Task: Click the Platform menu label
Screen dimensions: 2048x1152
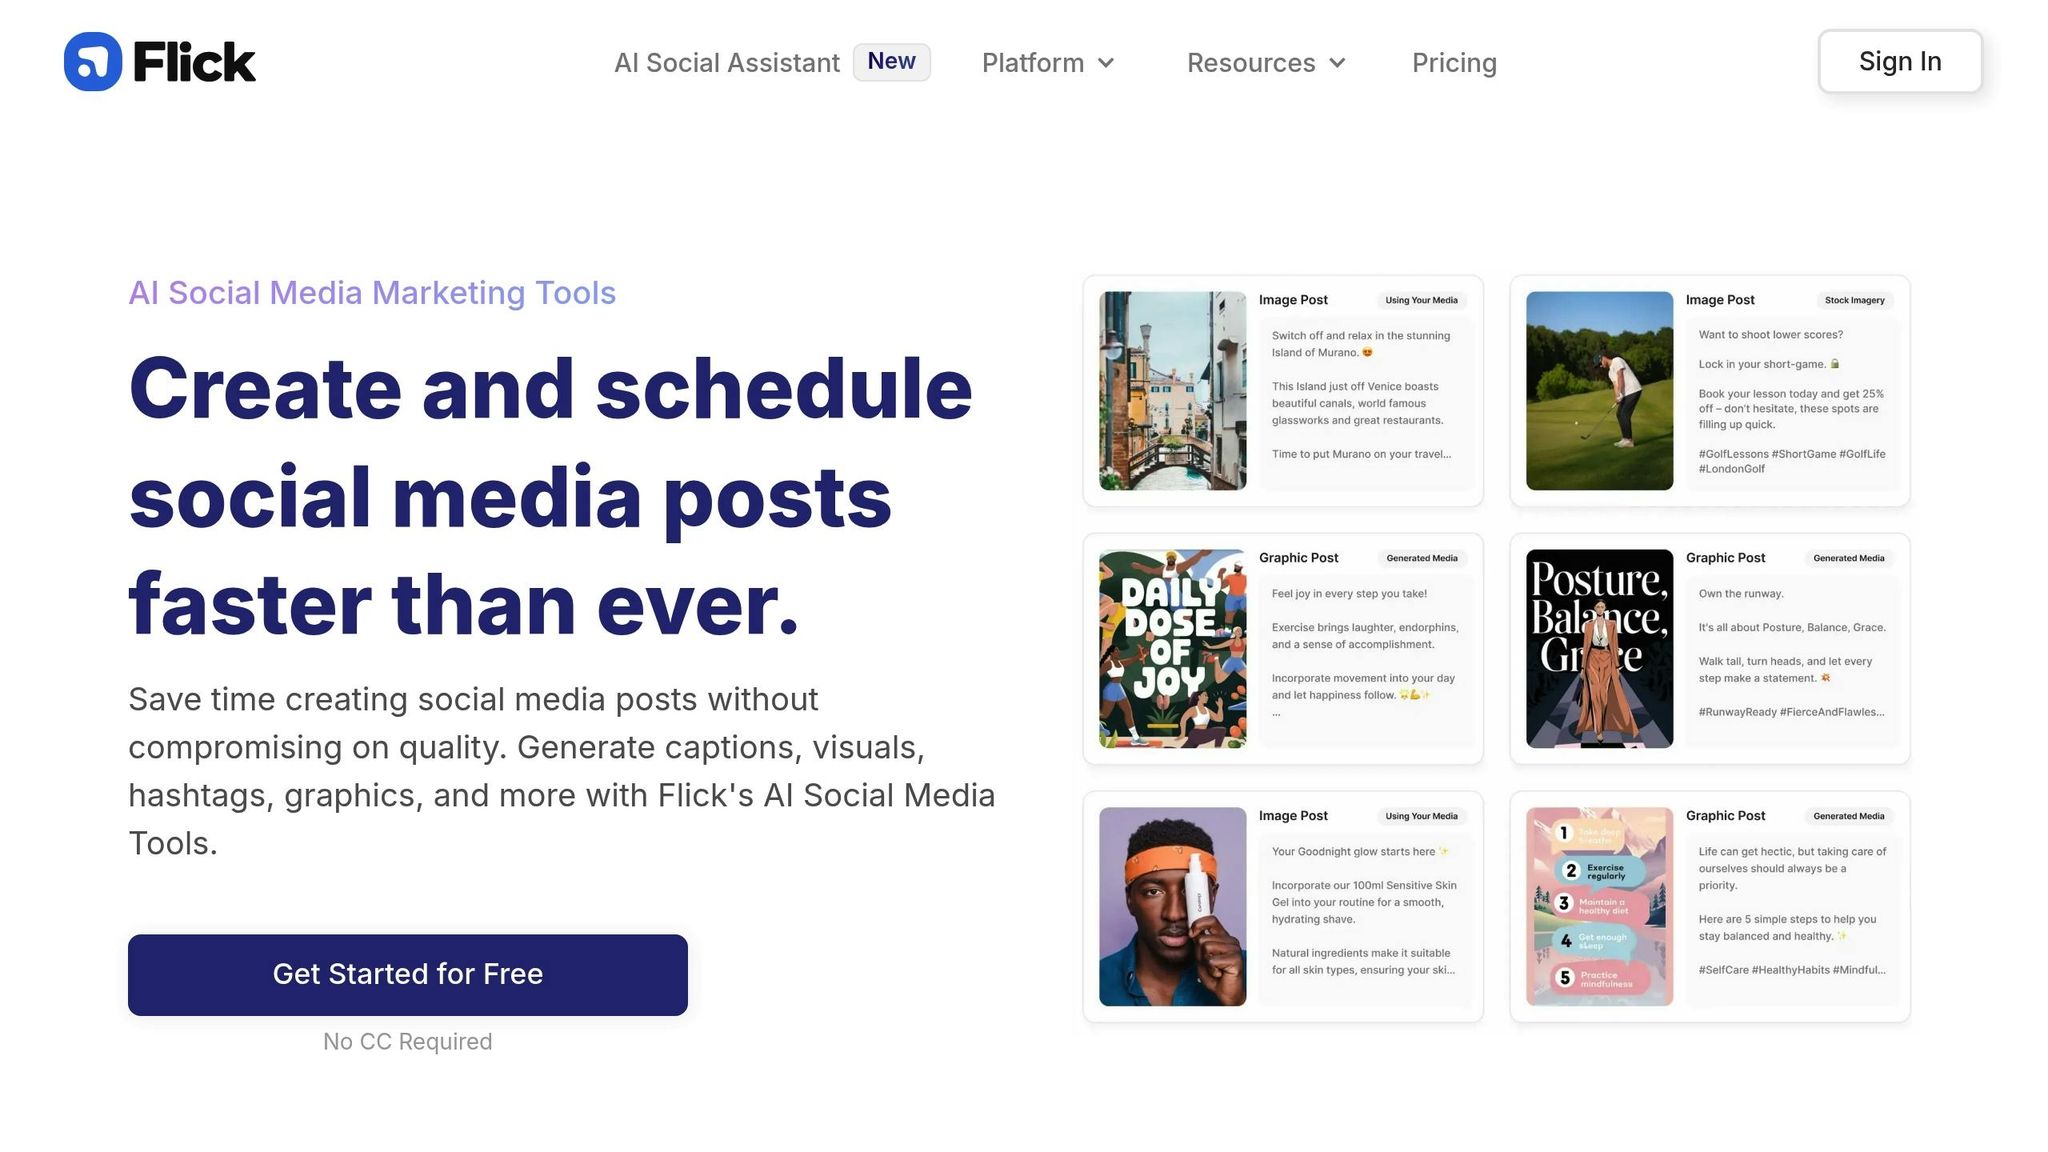Action: click(x=1032, y=63)
